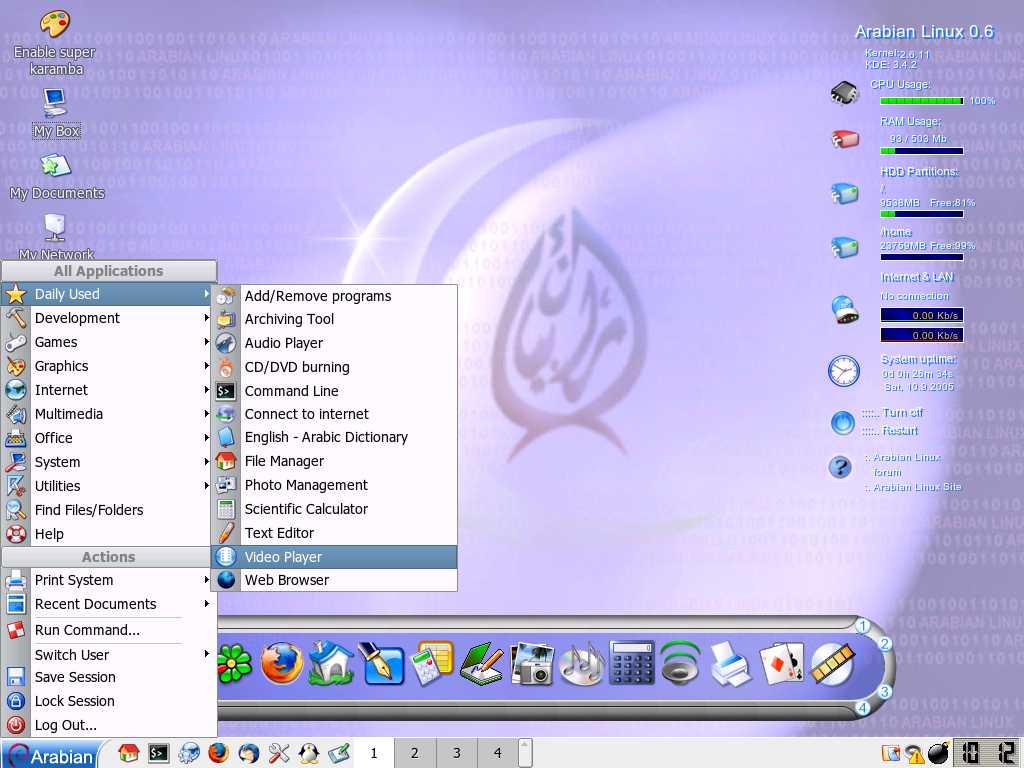The height and width of the screenshot is (768, 1024).
Task: Select Lock Session menu item
Action: pyautogui.click(x=108, y=701)
